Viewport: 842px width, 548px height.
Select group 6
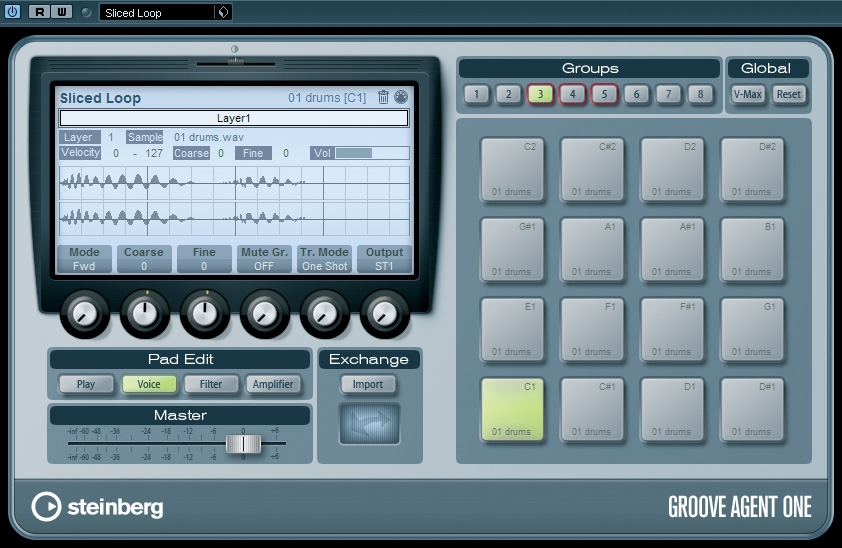636,94
